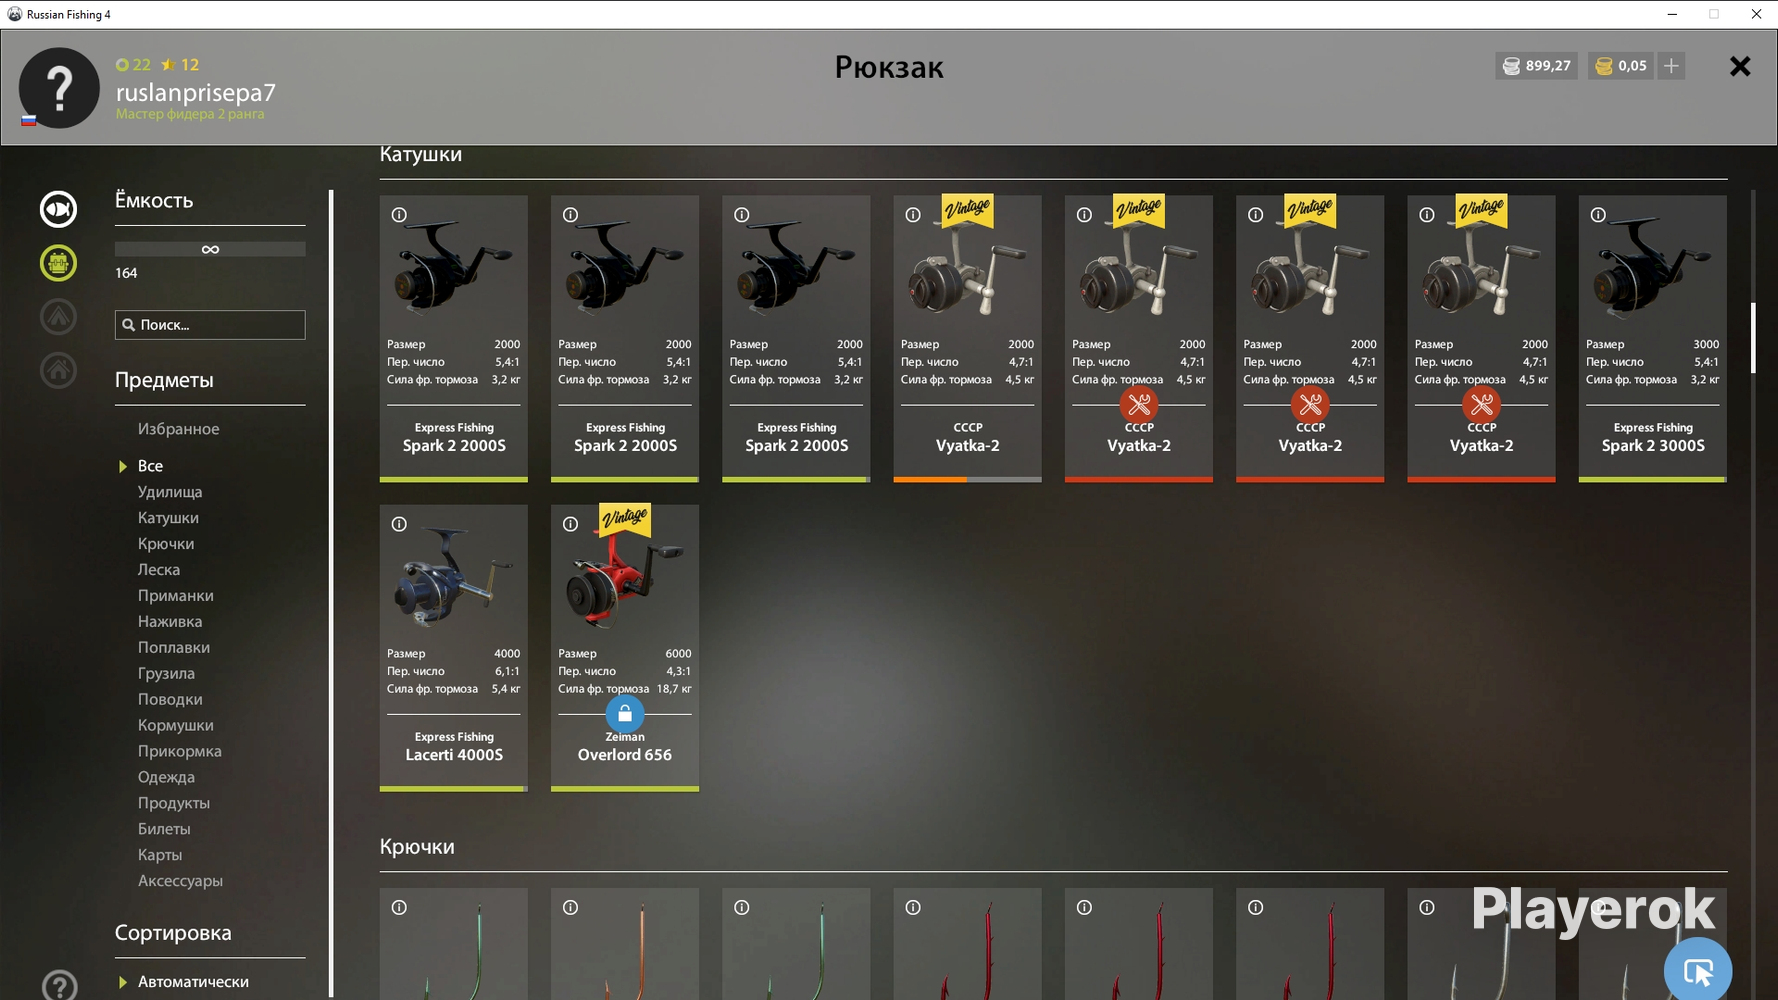Click the inventory vertical scrollbar

coord(1753,338)
